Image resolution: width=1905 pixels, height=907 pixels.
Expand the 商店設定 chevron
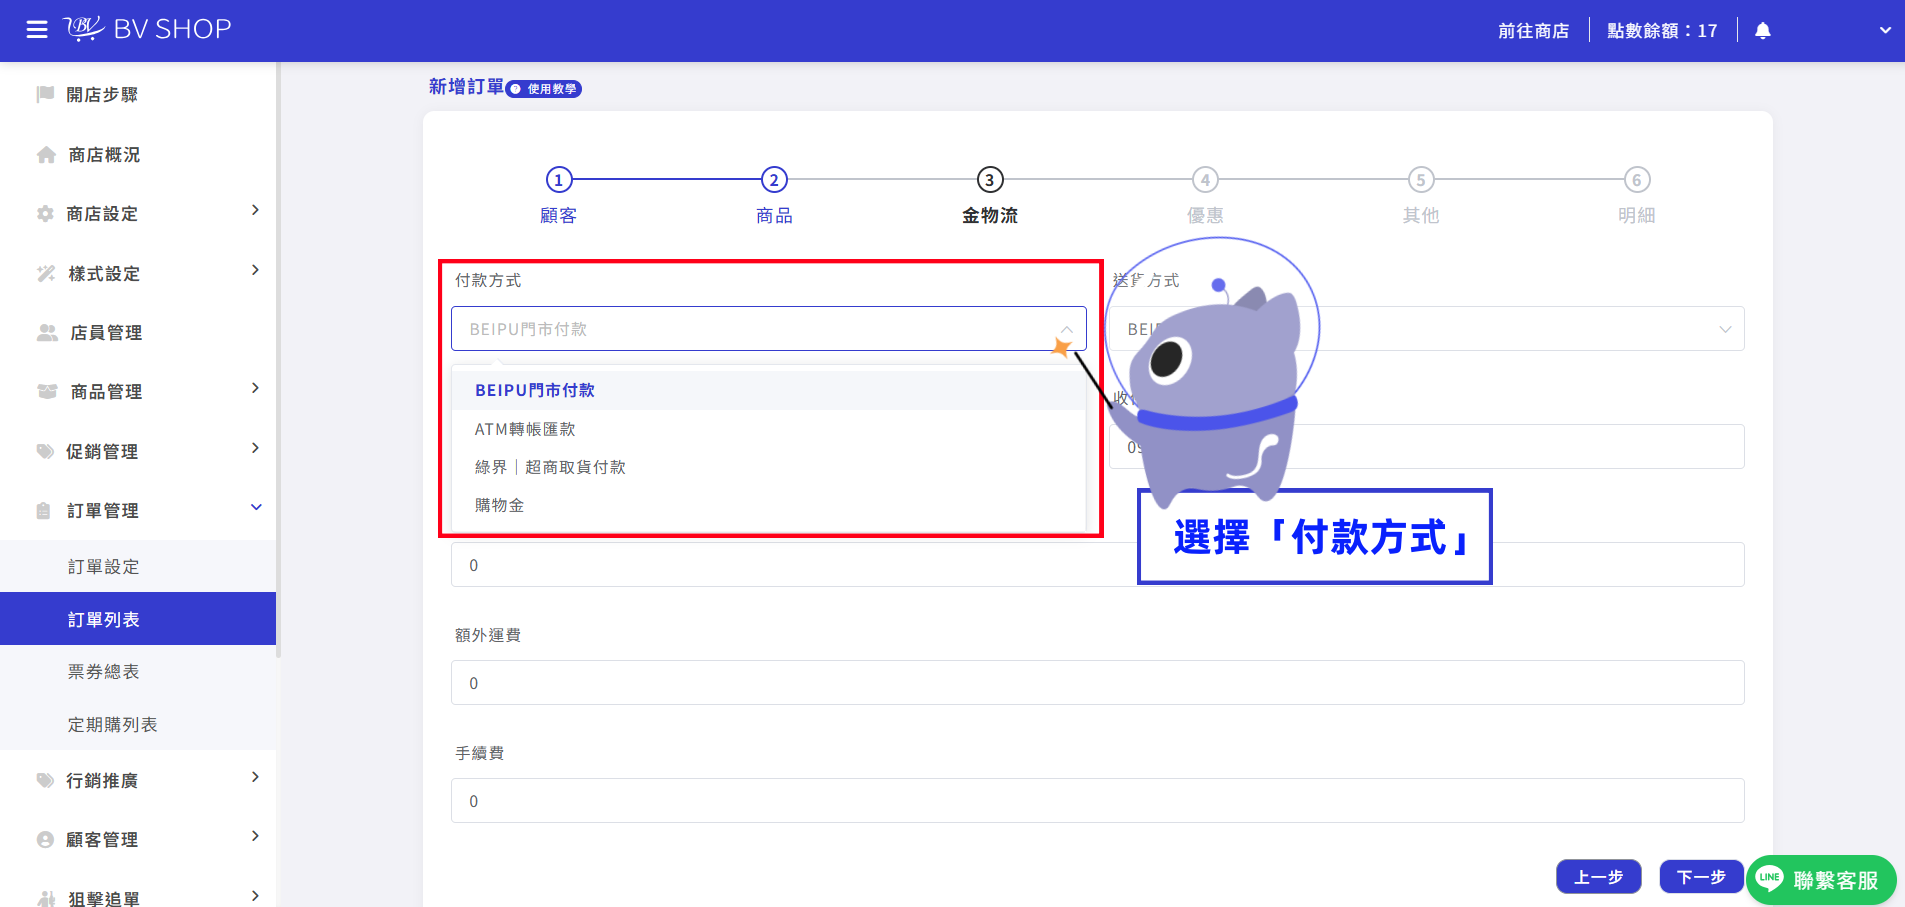[x=255, y=210]
